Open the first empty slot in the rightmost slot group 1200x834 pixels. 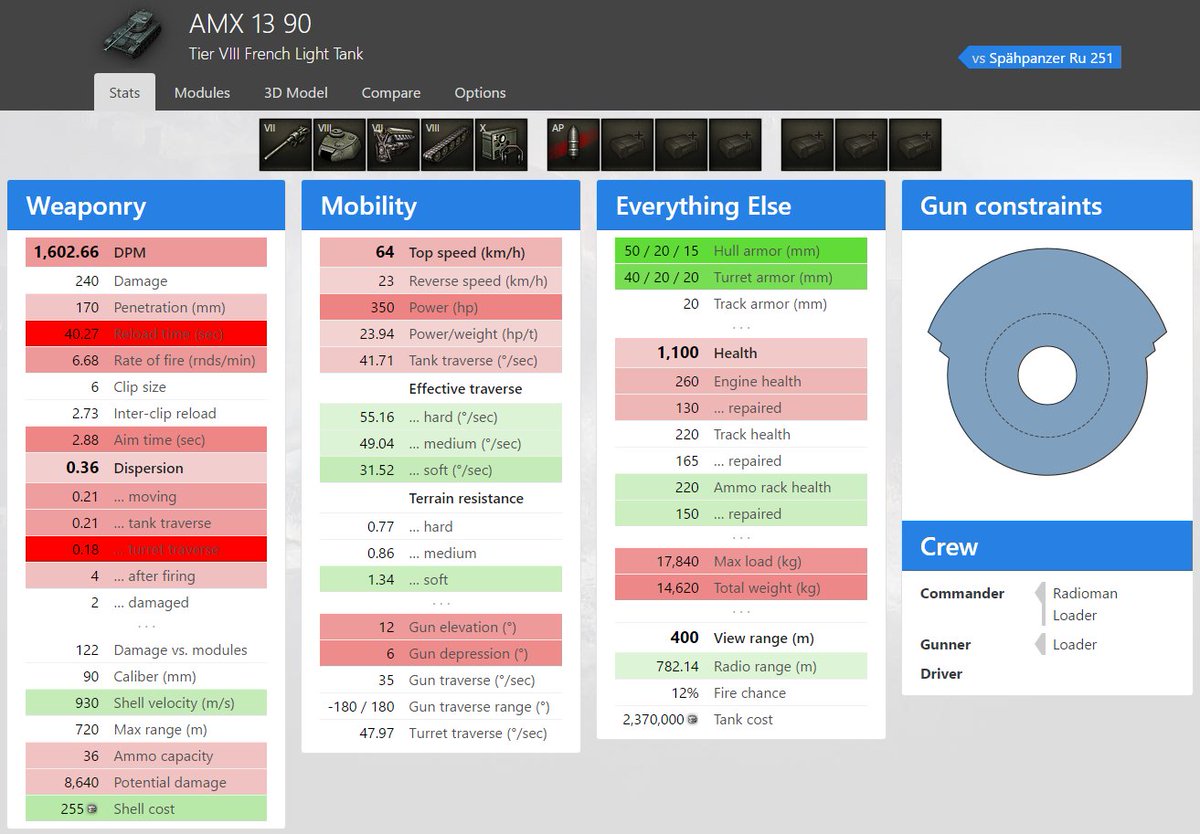click(807, 145)
